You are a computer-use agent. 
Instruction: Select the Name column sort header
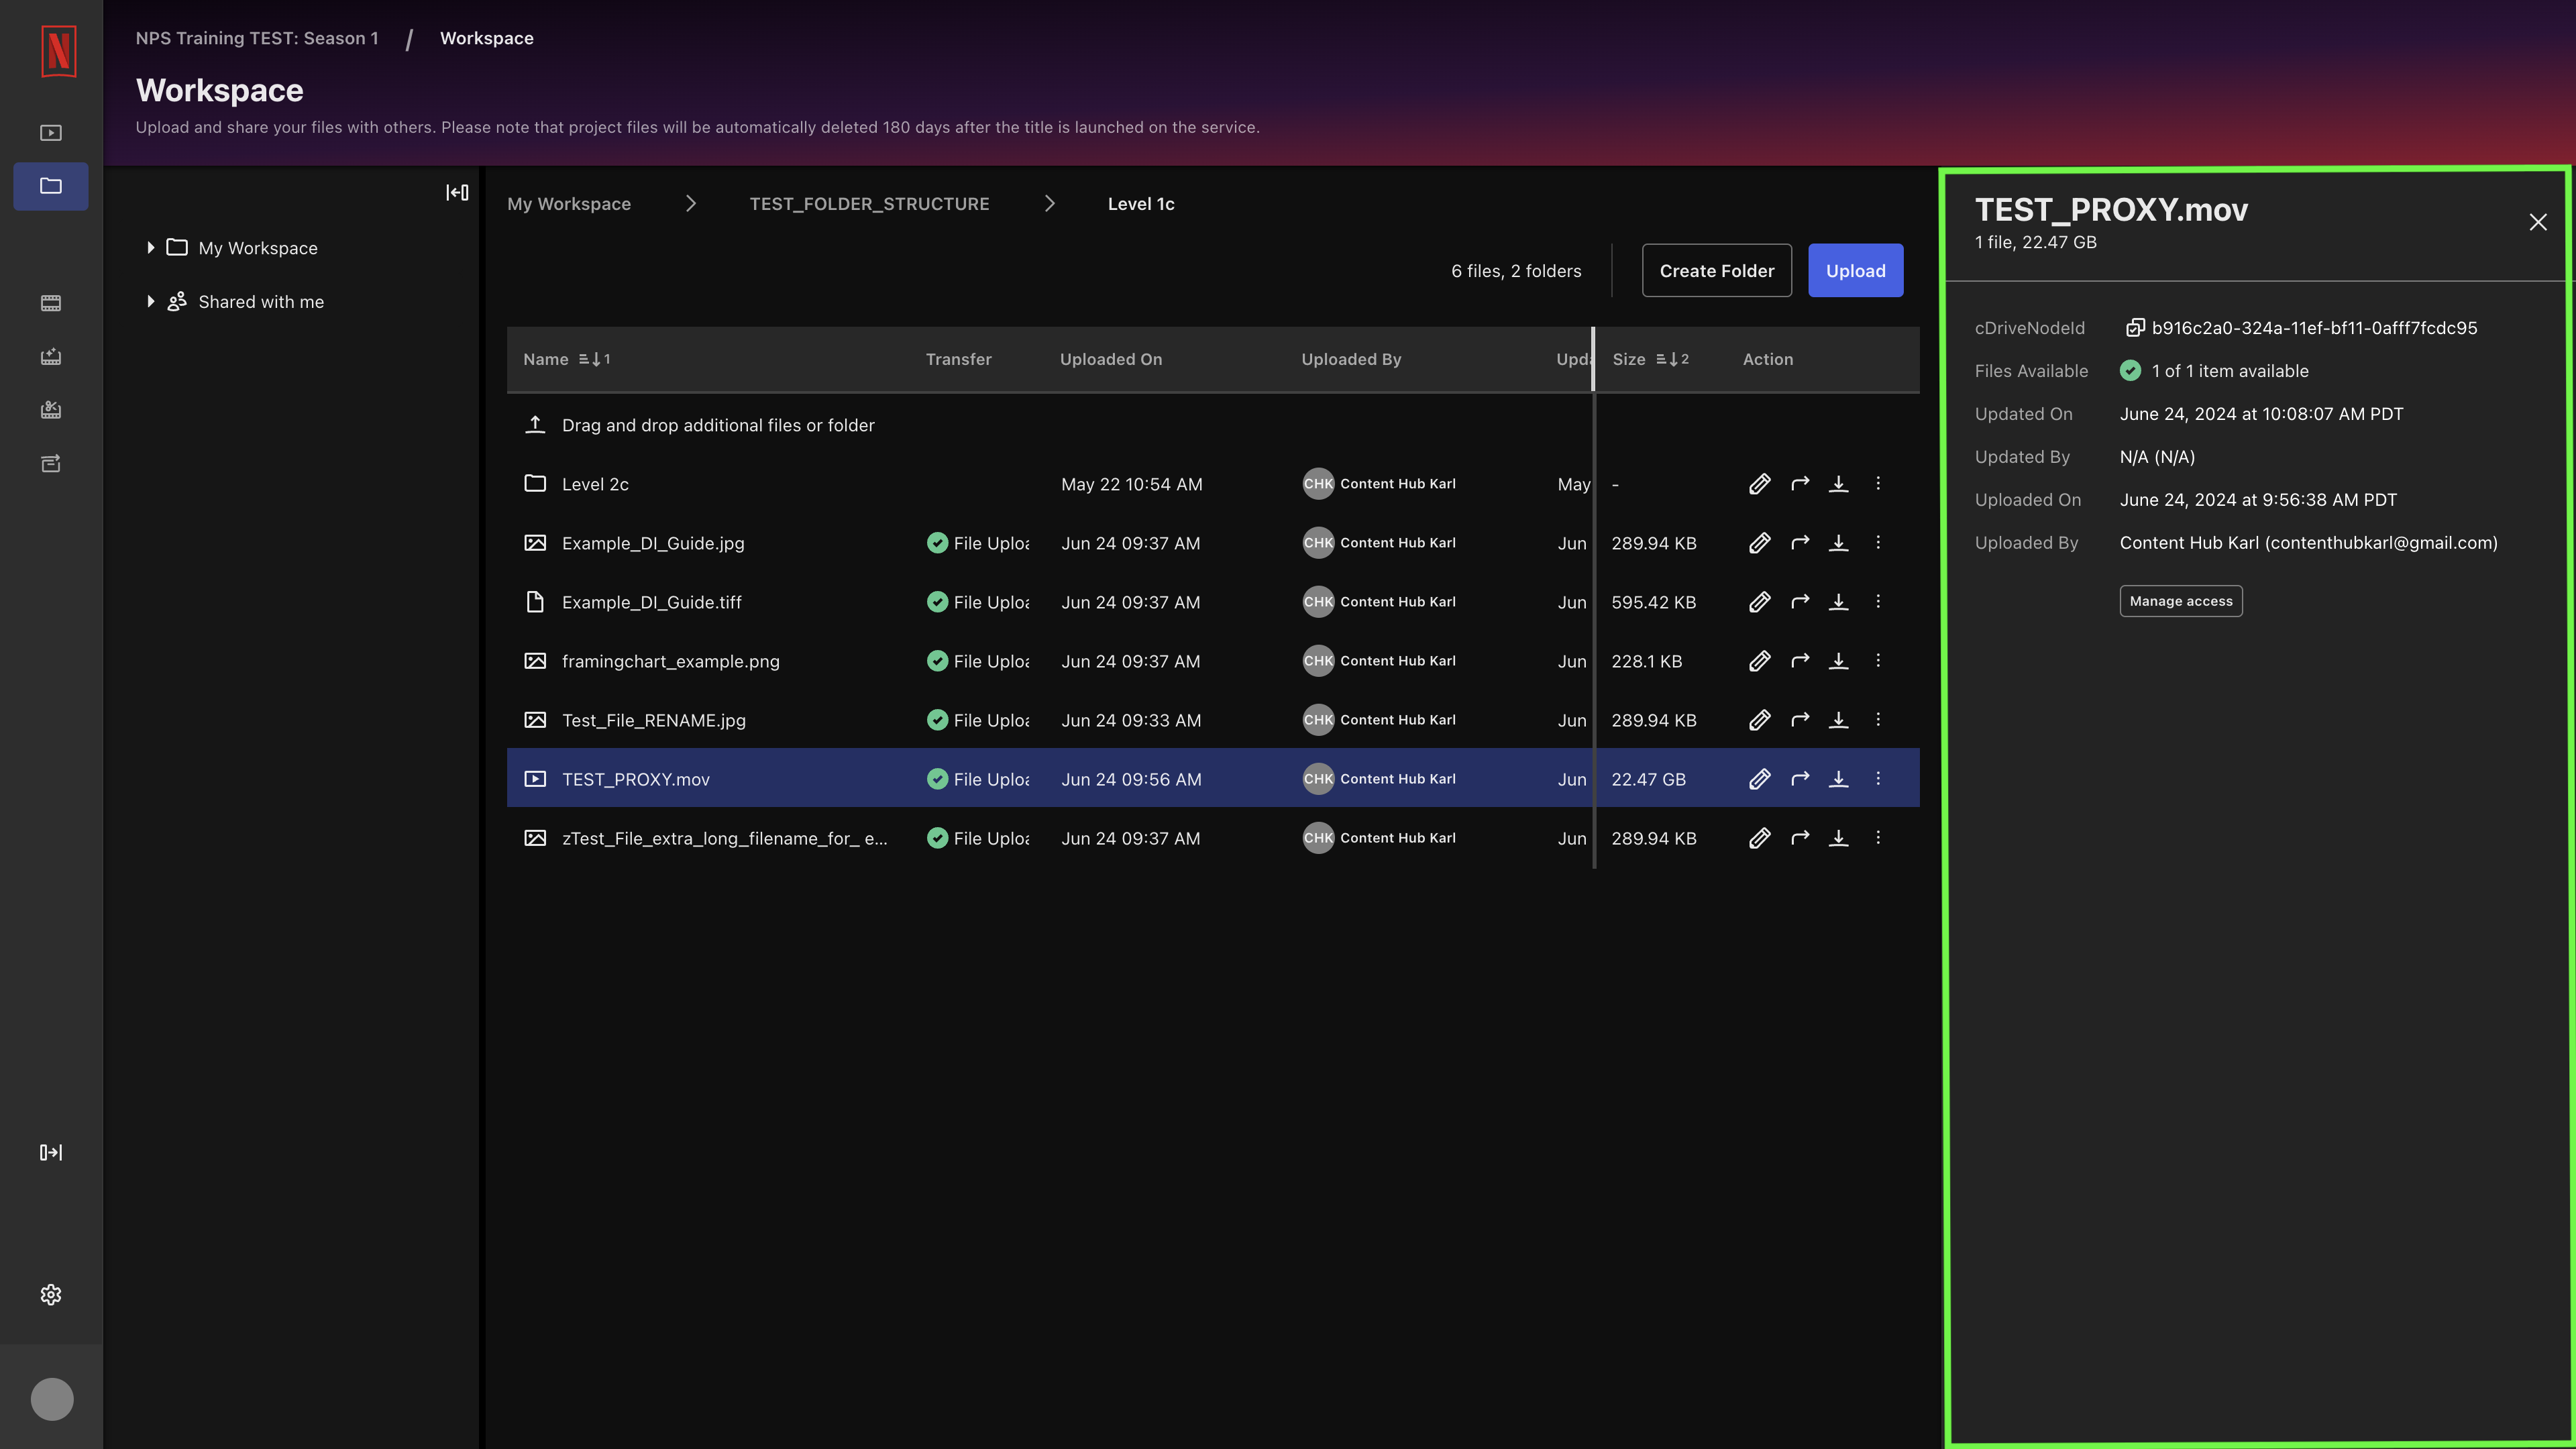pyautogui.click(x=566, y=359)
